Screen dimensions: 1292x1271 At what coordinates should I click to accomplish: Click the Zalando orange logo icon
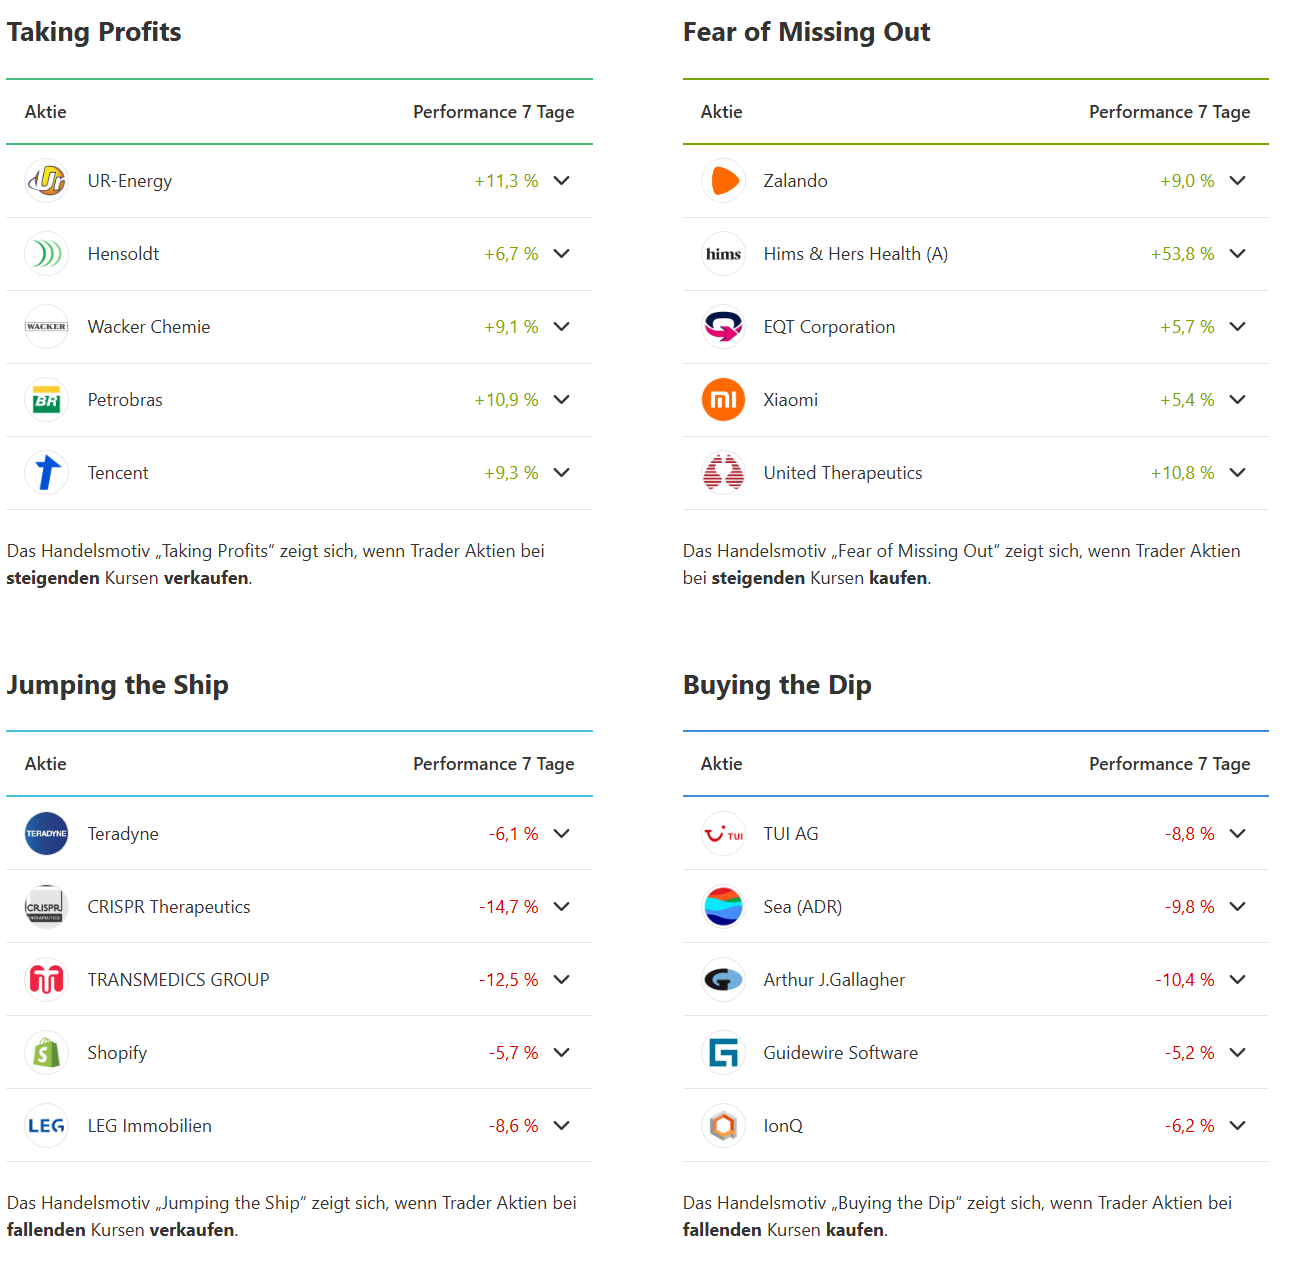723,181
